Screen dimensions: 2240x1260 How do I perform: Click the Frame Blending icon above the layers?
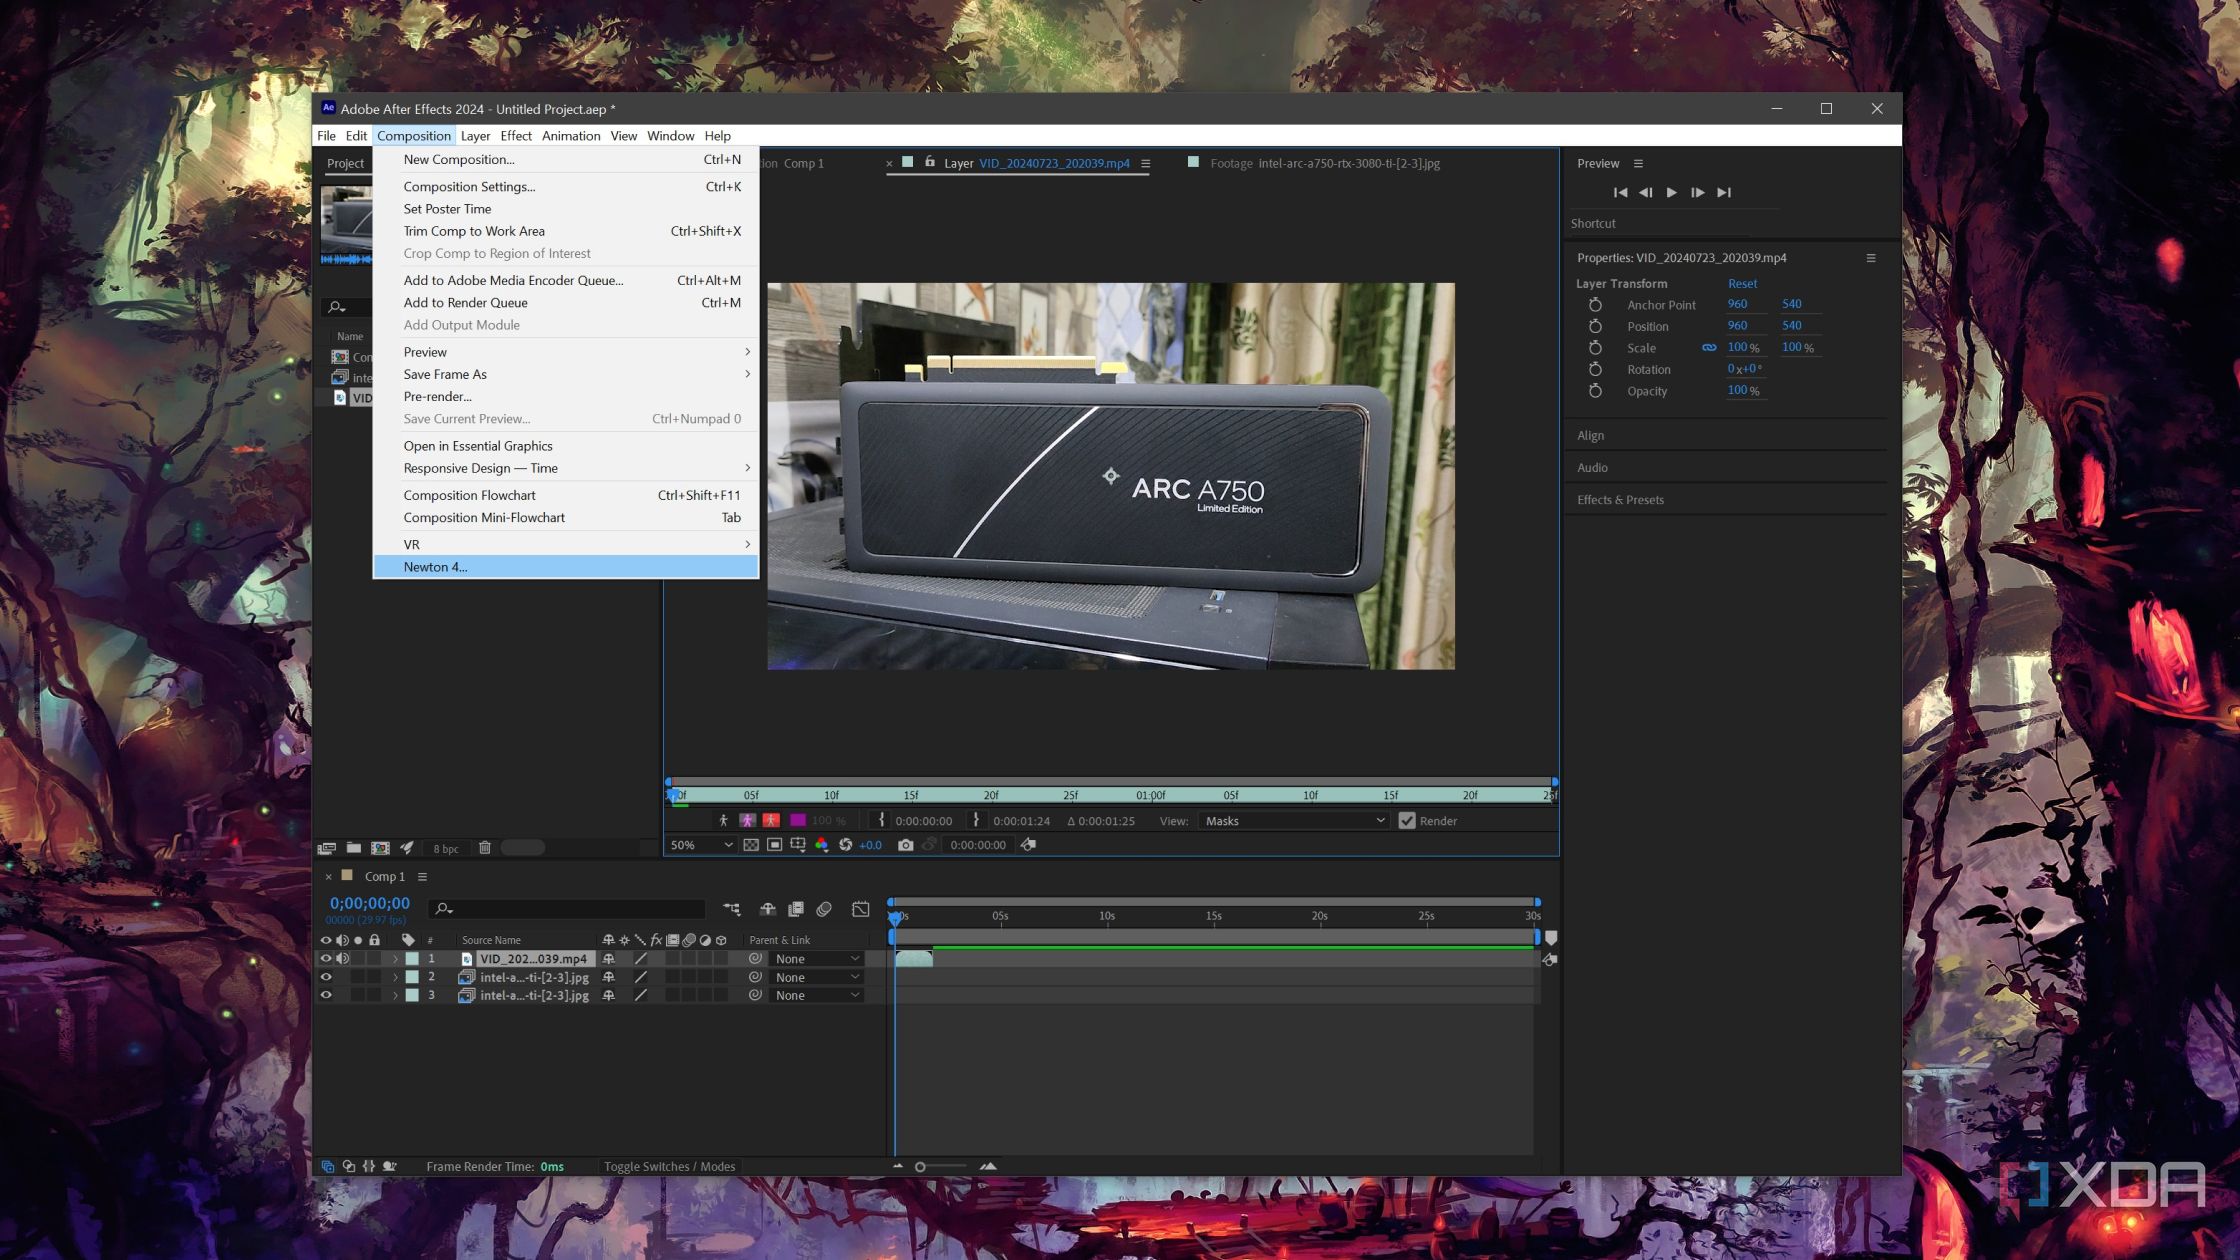(x=796, y=910)
